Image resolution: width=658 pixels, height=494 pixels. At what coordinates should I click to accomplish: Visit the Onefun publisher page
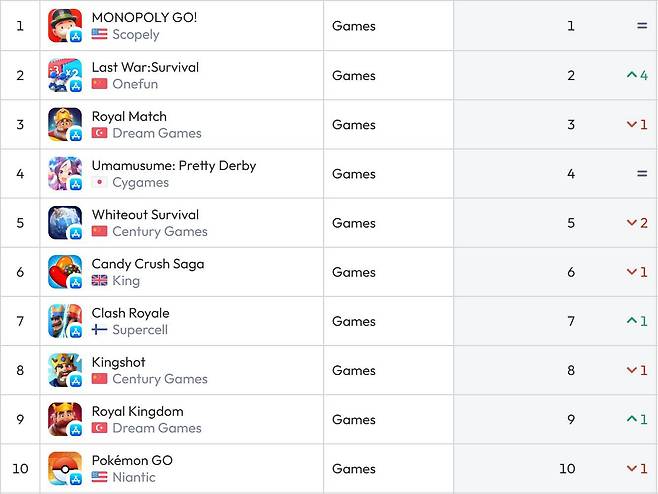click(135, 84)
